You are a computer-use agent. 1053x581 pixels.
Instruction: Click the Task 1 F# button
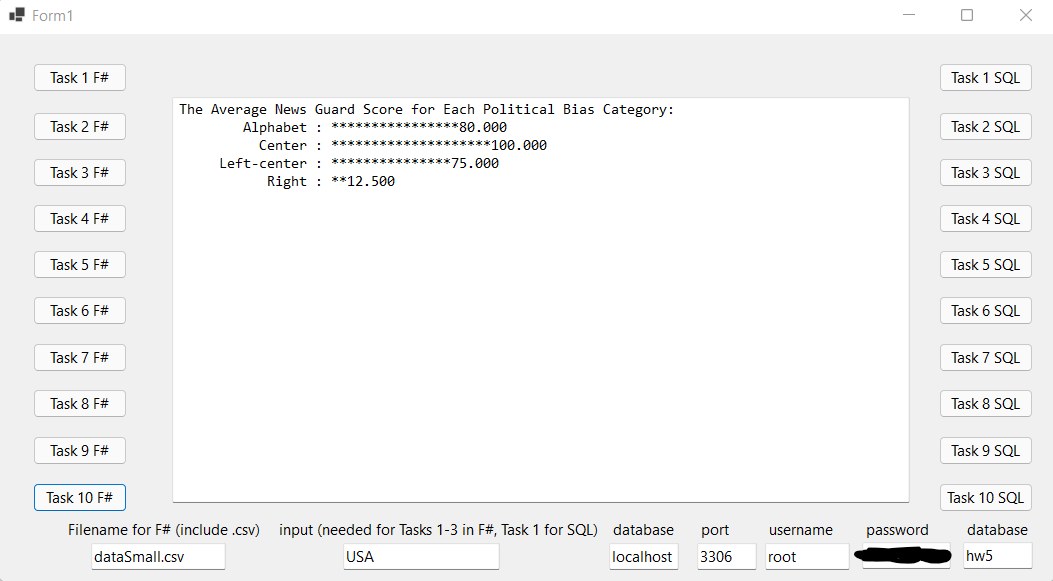tap(79, 78)
